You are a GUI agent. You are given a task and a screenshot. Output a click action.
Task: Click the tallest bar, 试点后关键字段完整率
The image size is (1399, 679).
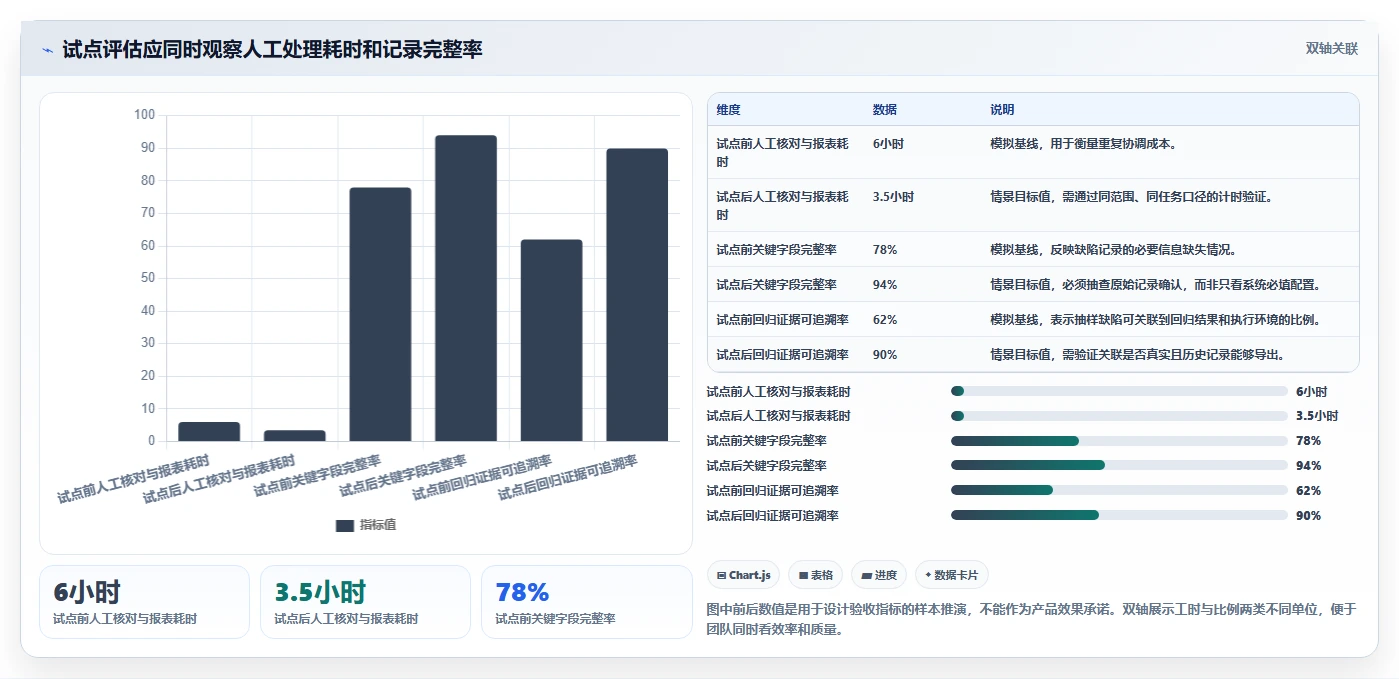(x=466, y=288)
